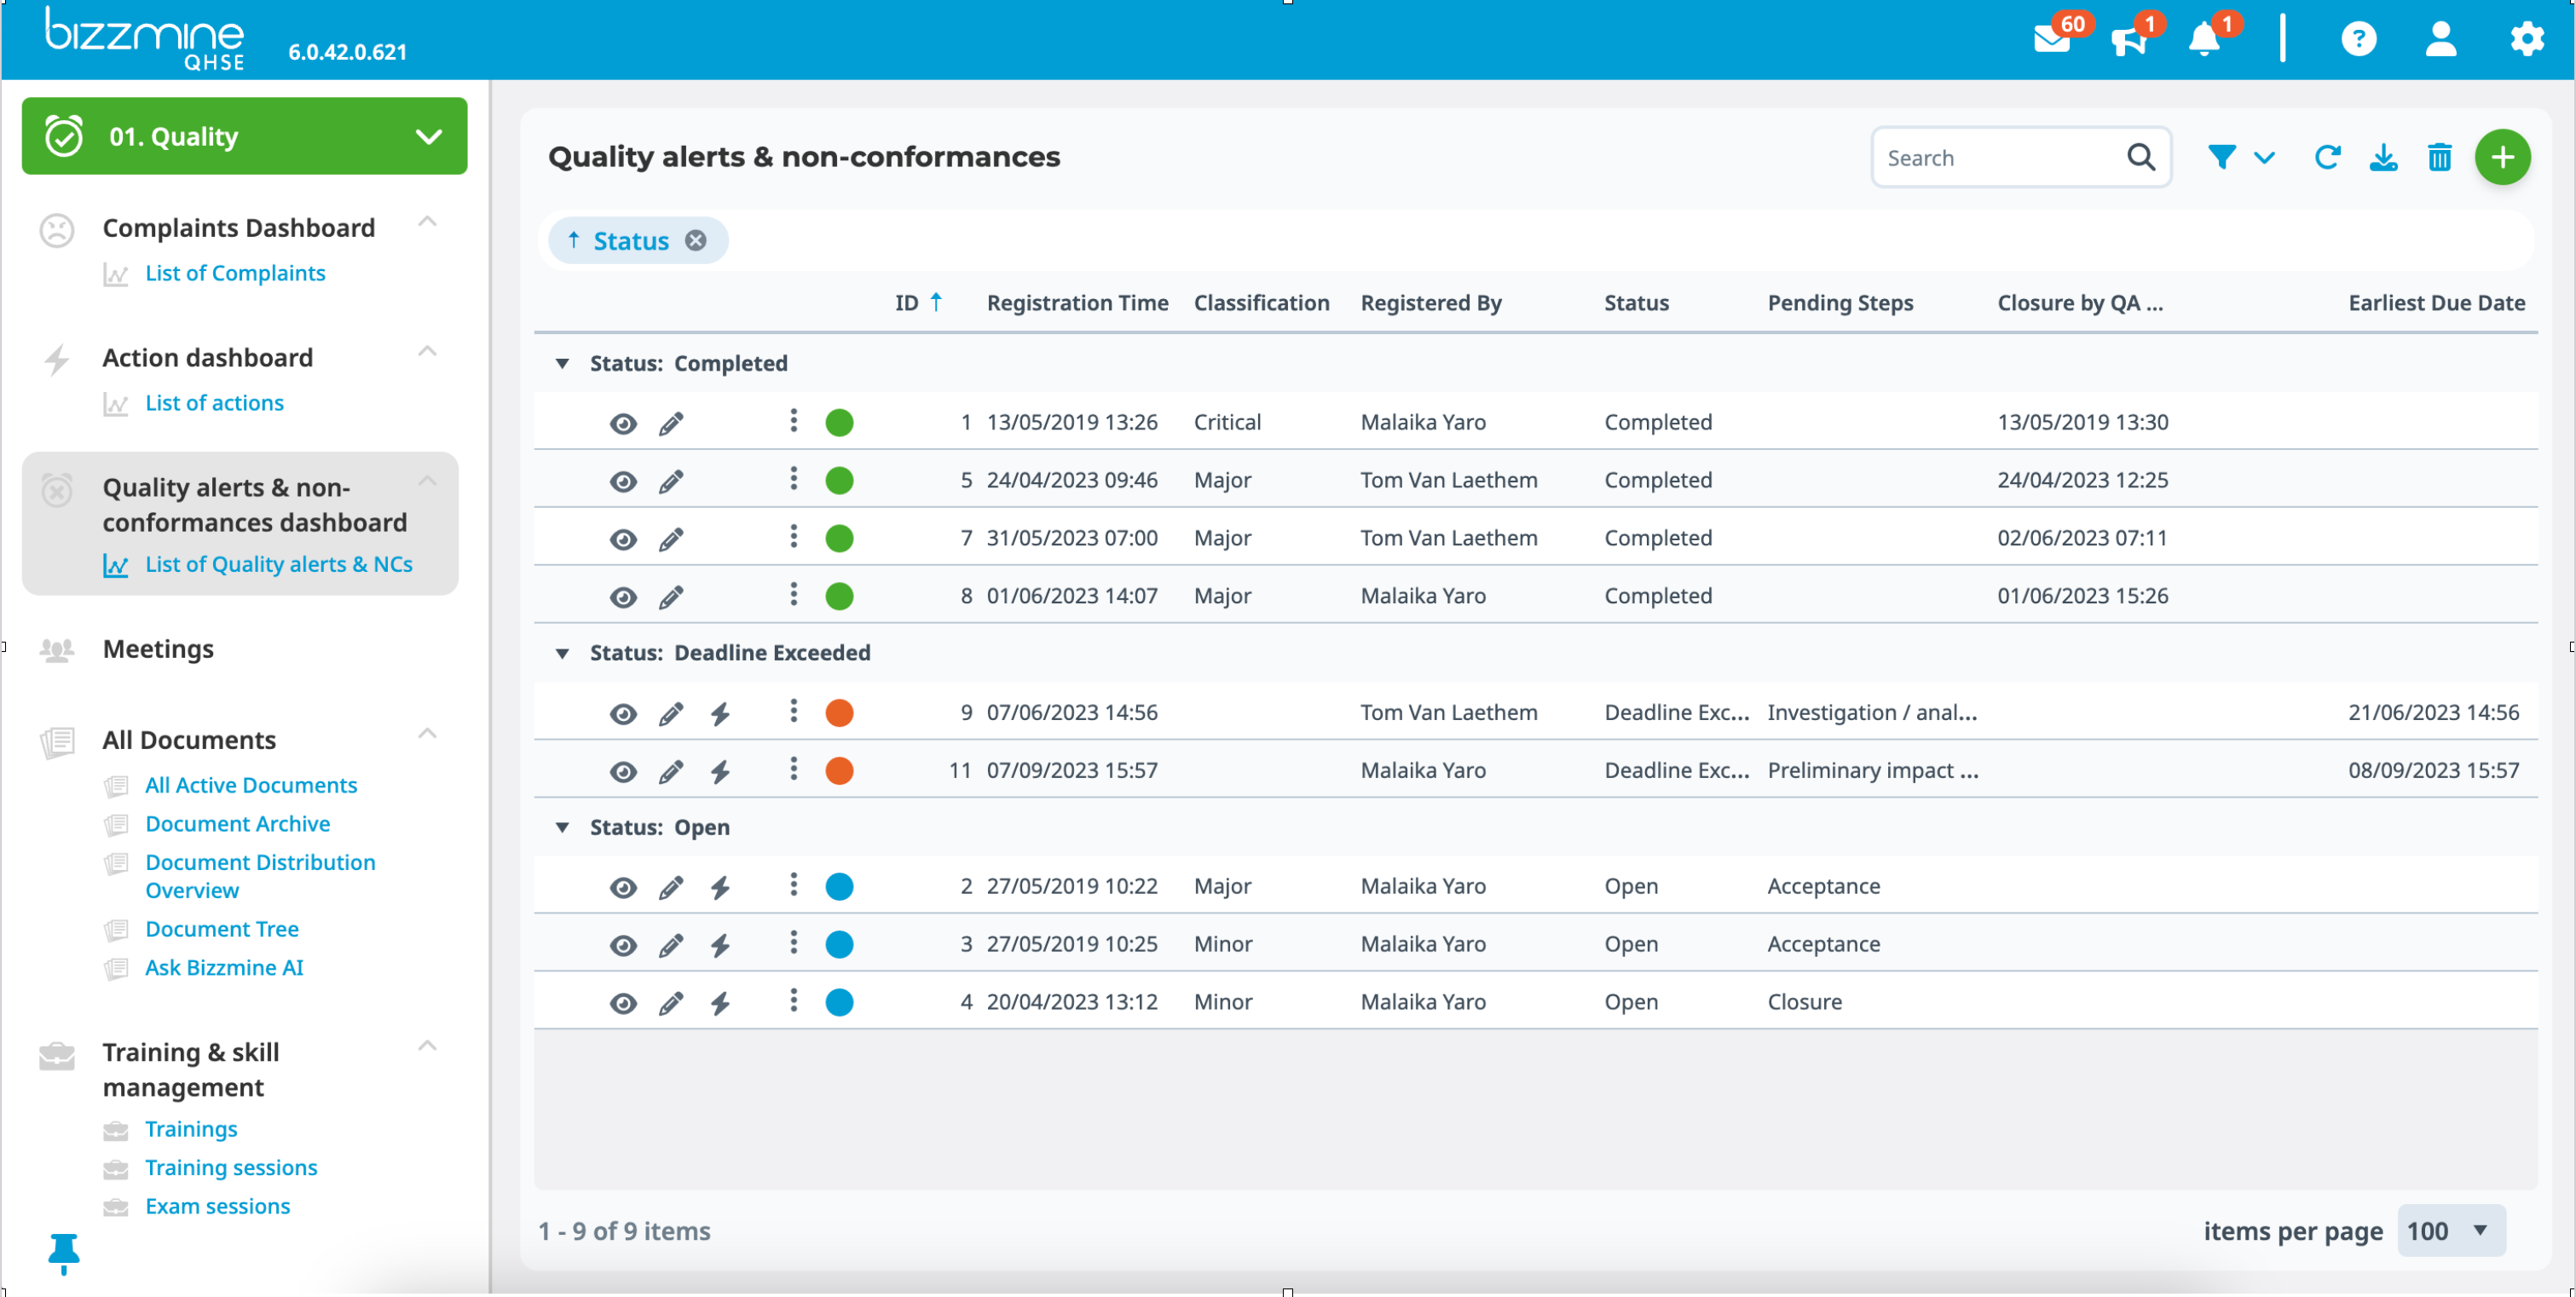The width and height of the screenshot is (2576, 1297).
Task: Open notifications via the bell icon
Action: [x=2203, y=41]
